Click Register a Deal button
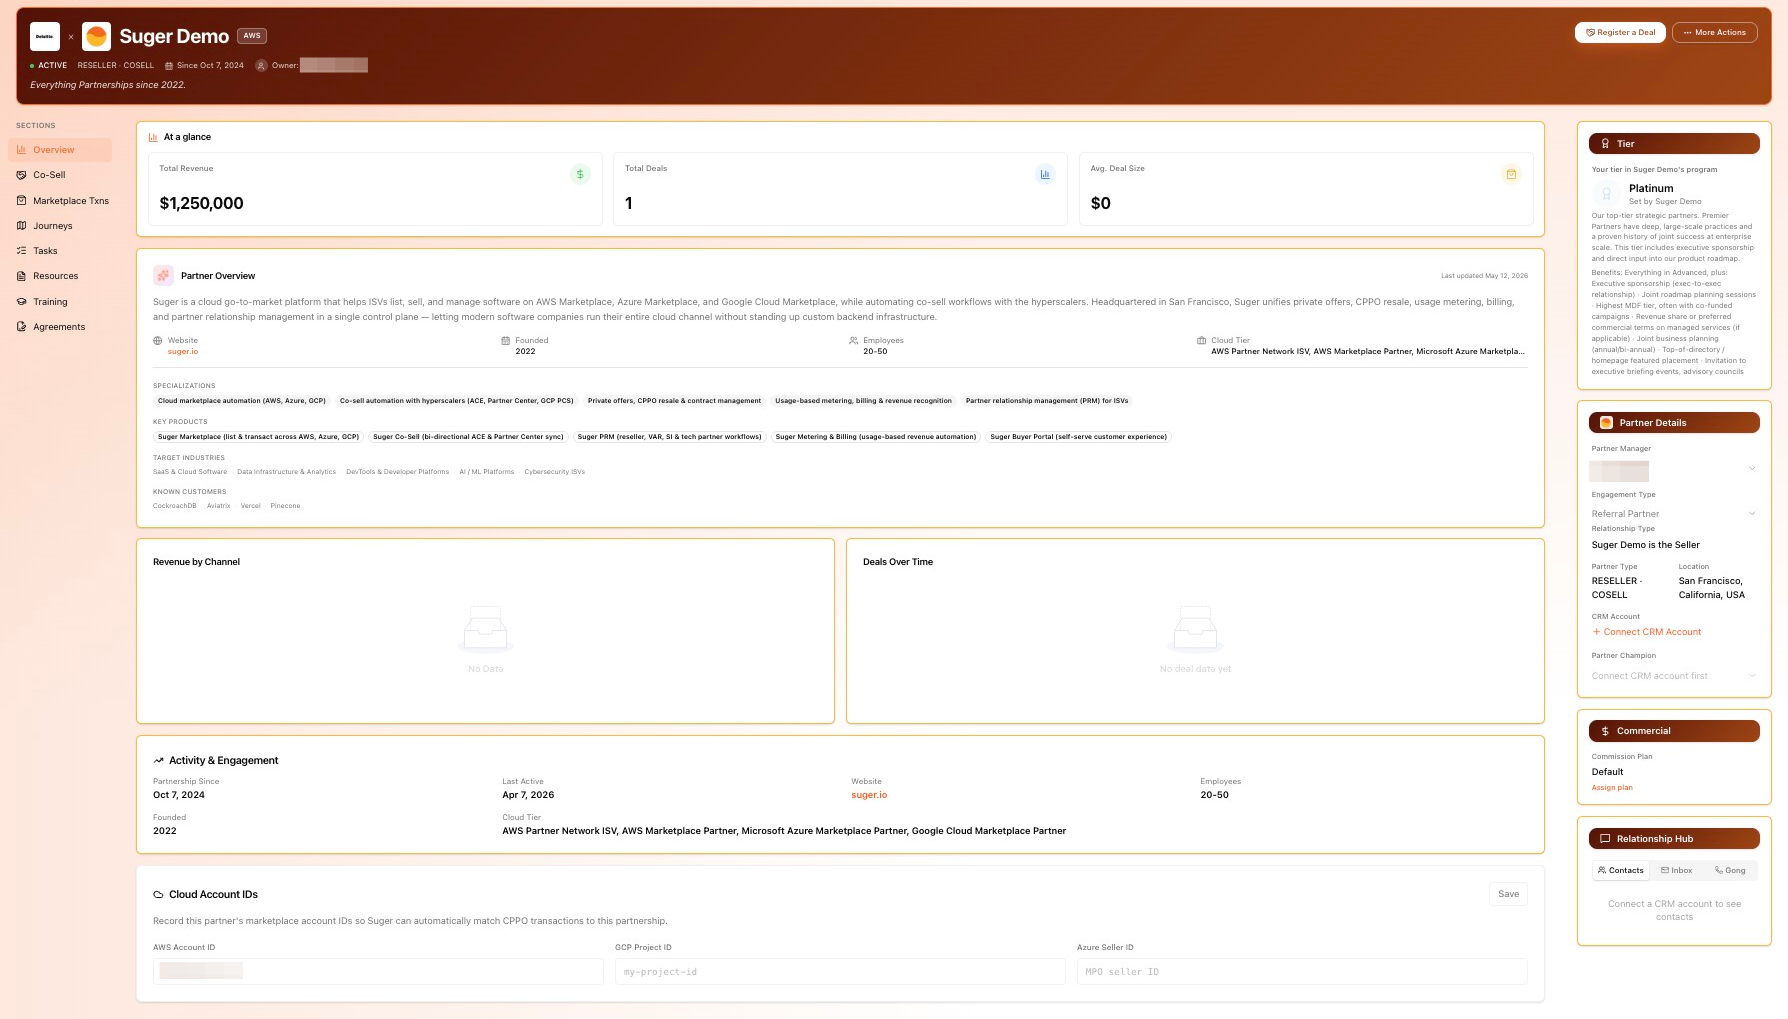 [1620, 32]
